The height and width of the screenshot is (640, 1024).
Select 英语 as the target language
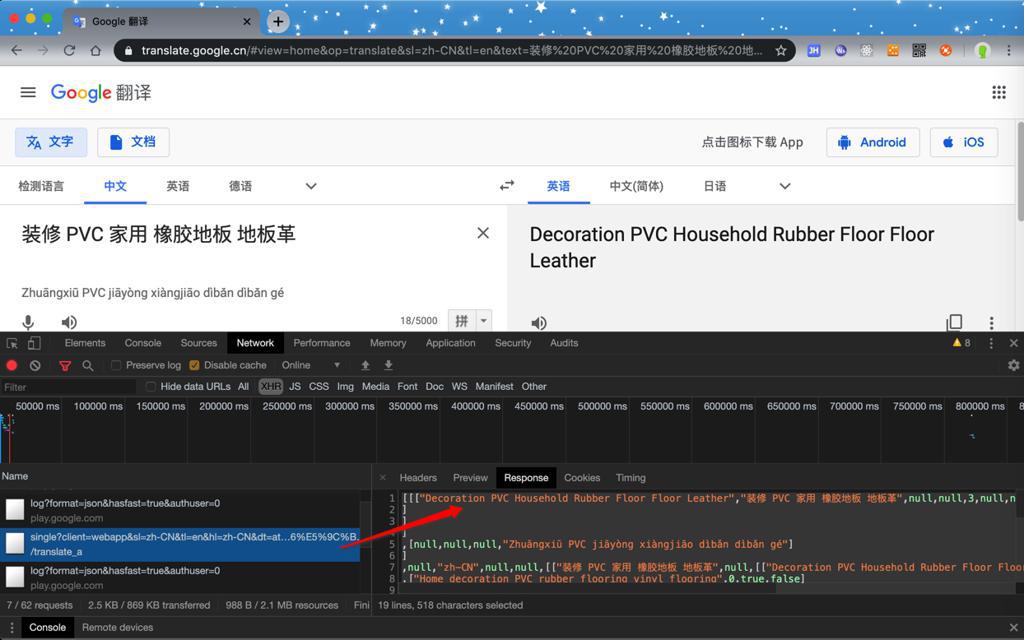tap(558, 186)
